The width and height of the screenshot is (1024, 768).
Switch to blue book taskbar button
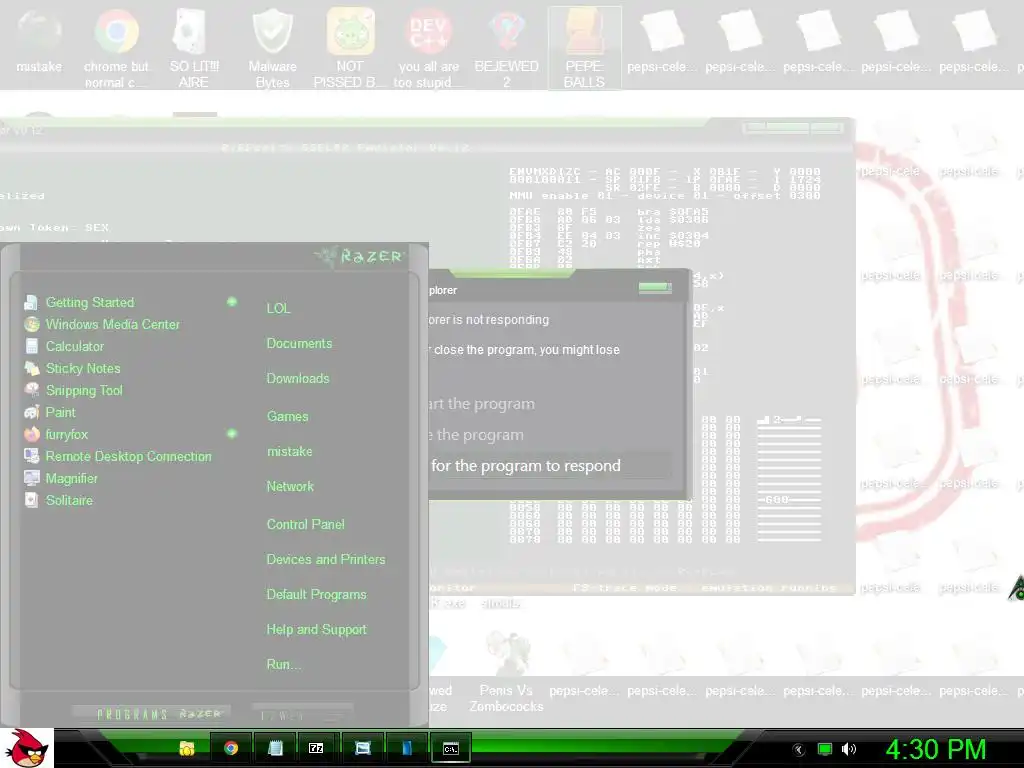[x=406, y=748]
